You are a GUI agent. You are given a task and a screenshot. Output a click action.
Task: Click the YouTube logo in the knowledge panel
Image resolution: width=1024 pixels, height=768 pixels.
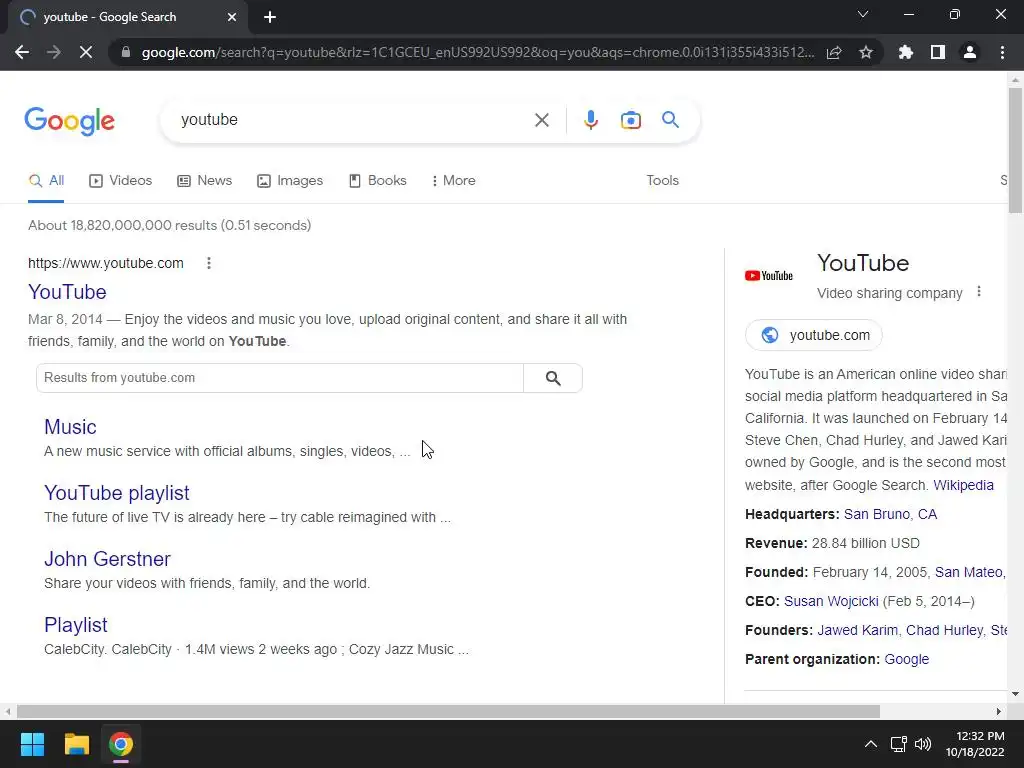[769, 276]
